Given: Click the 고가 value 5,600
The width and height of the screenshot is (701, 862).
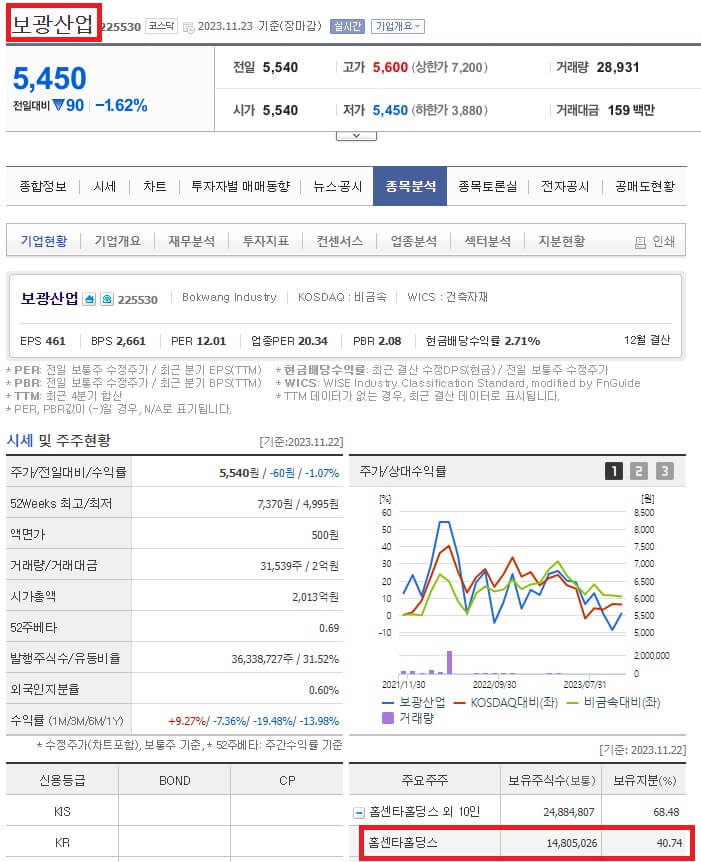Looking at the screenshot, I should (390, 68).
